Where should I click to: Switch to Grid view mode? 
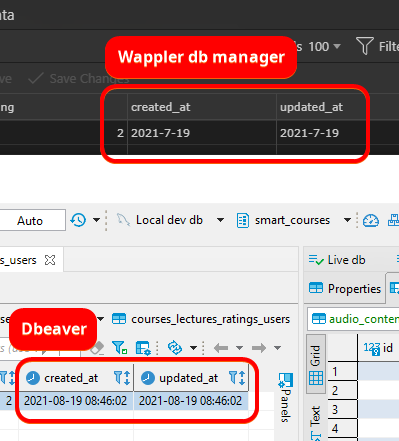pyautogui.click(x=316, y=365)
